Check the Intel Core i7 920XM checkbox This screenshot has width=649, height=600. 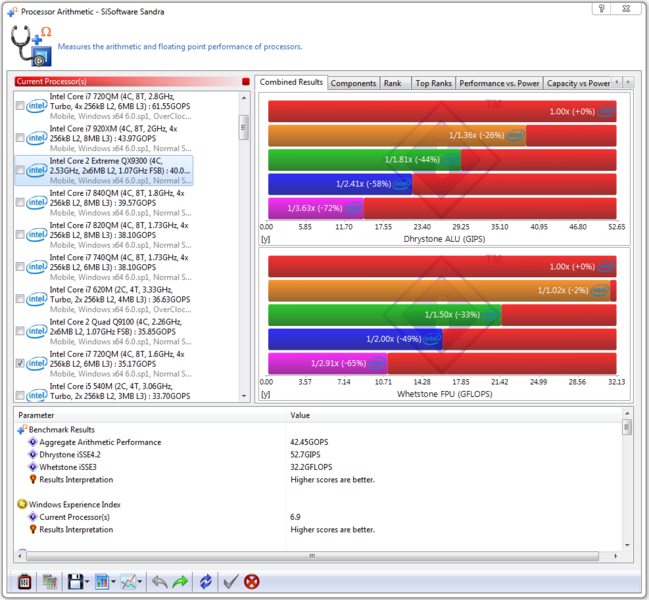(19, 138)
